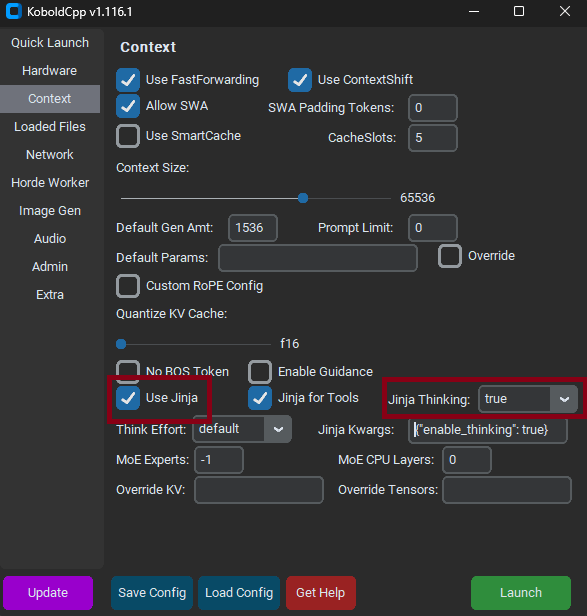
Task: Check the Enable Guidance box
Action: coord(260,372)
